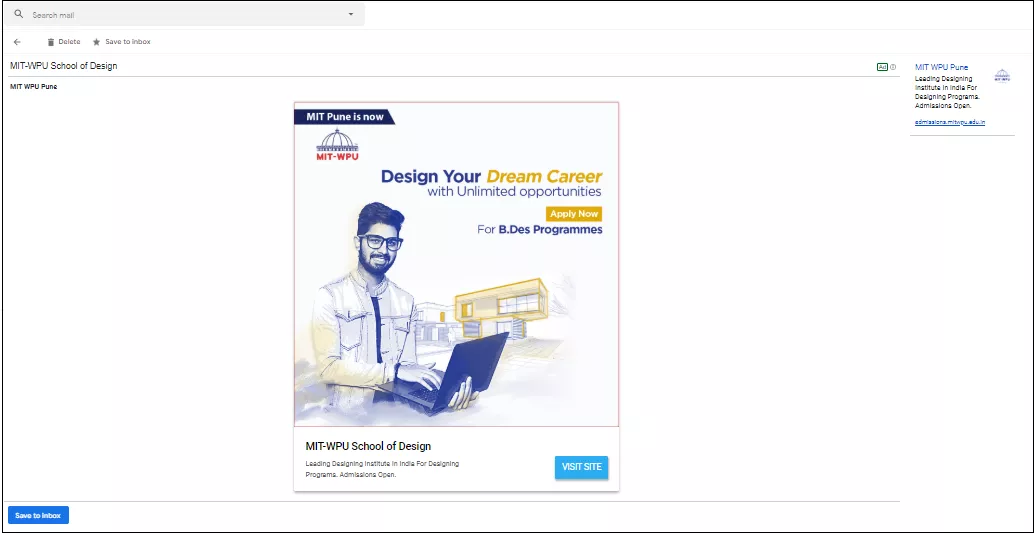Click the sender name MIT WPU Pune
Screen dimensions: 1034x534
(x=33, y=86)
